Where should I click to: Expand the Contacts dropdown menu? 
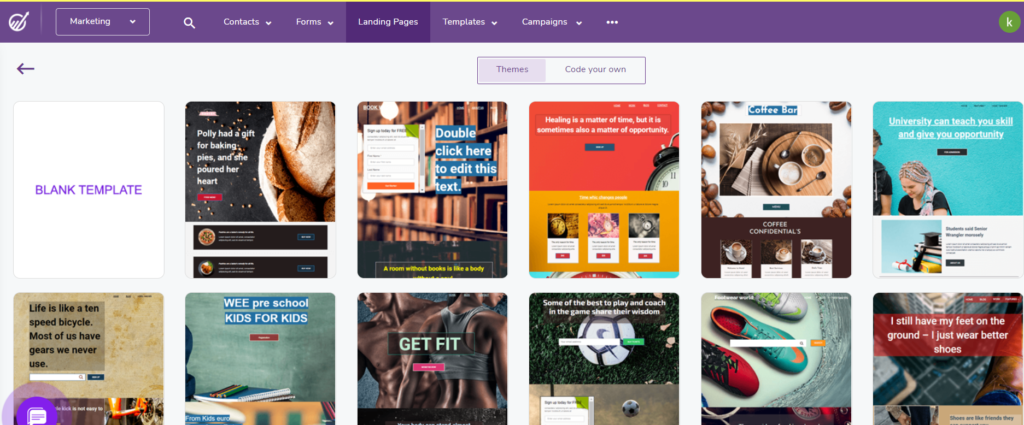pos(247,22)
